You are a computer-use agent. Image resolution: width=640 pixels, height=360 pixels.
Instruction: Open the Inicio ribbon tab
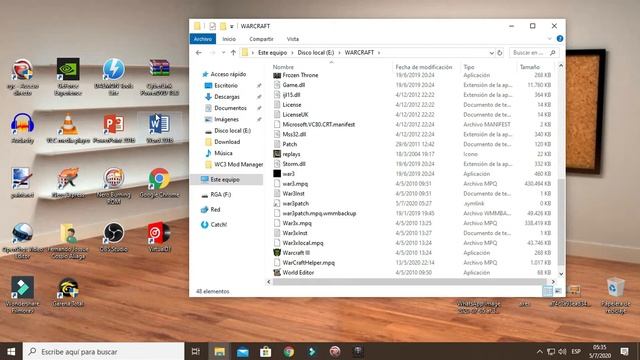click(229, 39)
